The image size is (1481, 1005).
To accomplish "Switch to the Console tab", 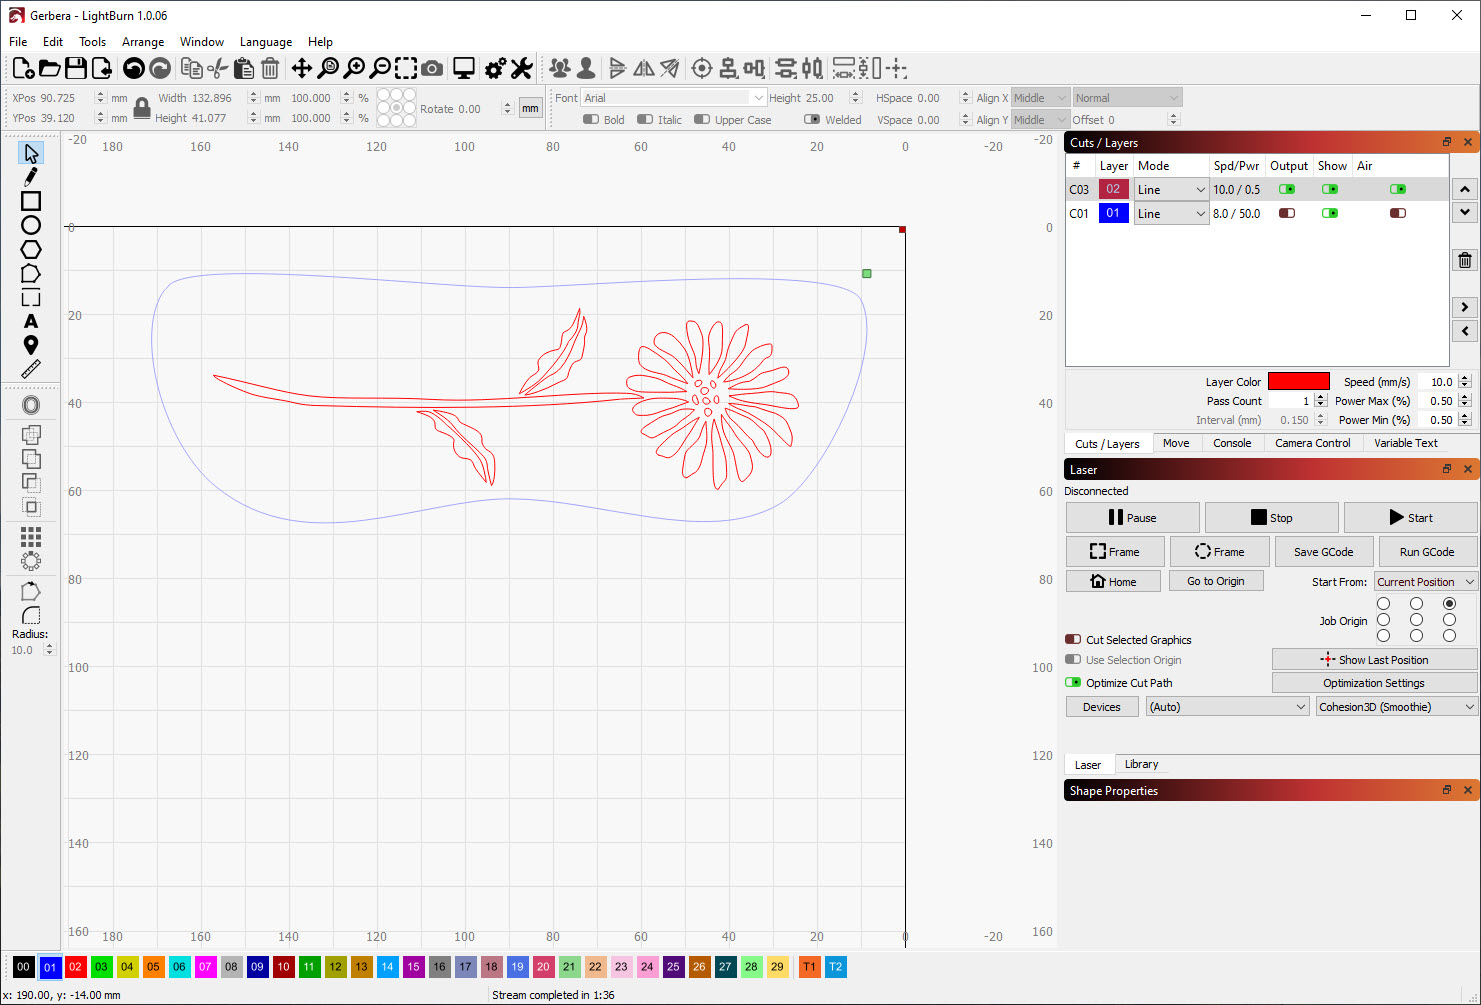I will [x=1232, y=443].
